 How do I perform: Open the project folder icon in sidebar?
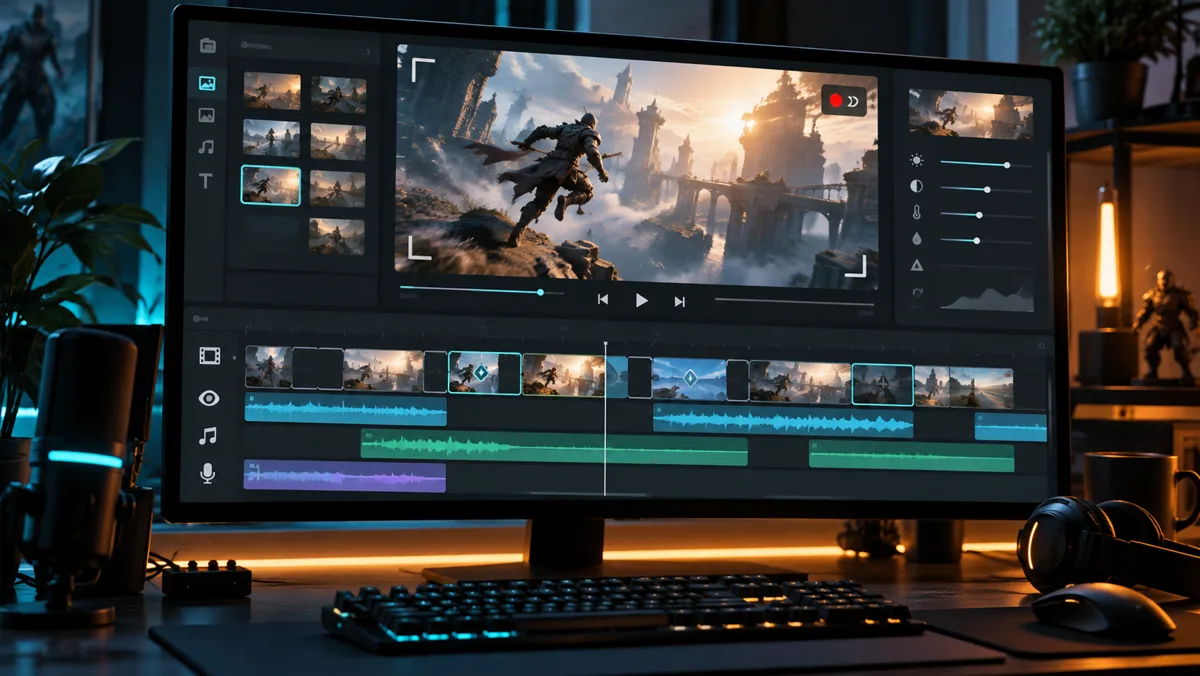[x=207, y=45]
